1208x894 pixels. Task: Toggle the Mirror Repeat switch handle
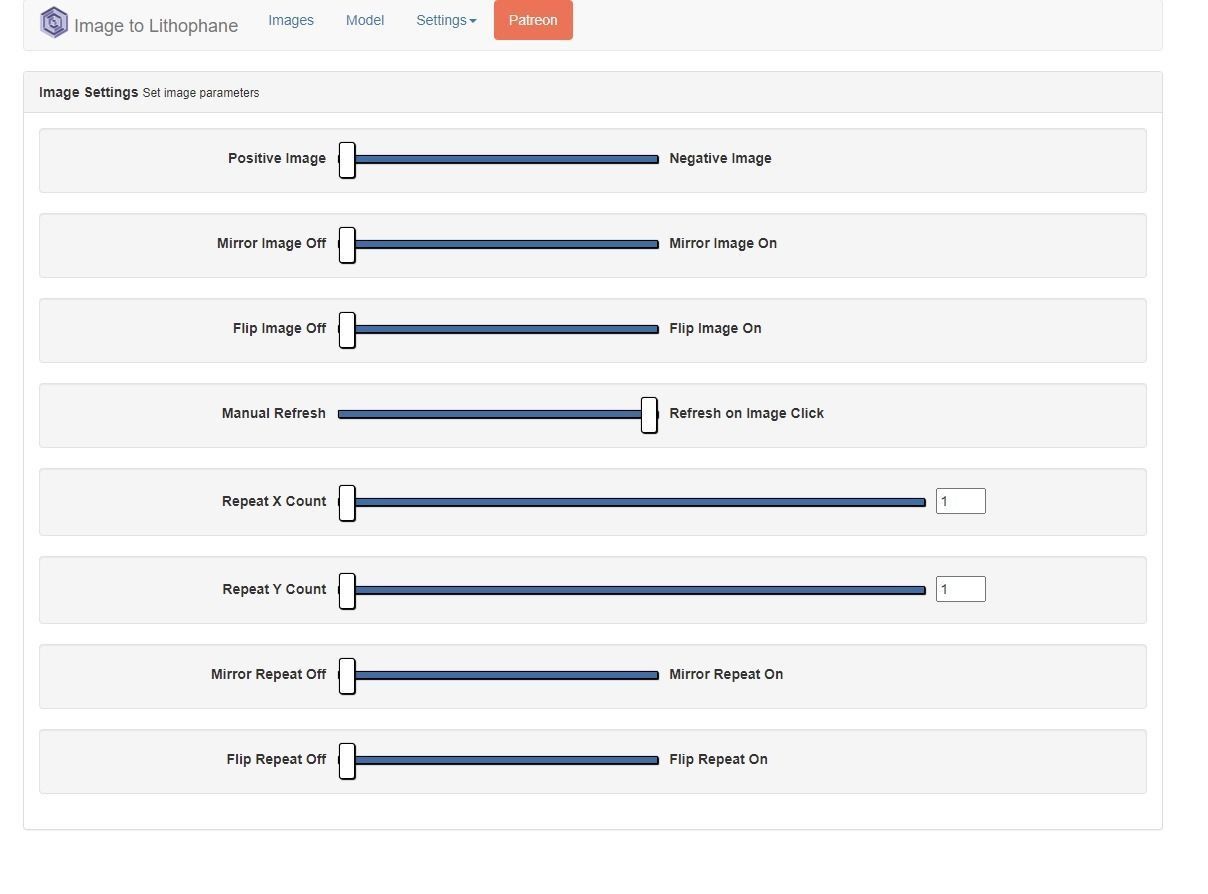point(347,676)
